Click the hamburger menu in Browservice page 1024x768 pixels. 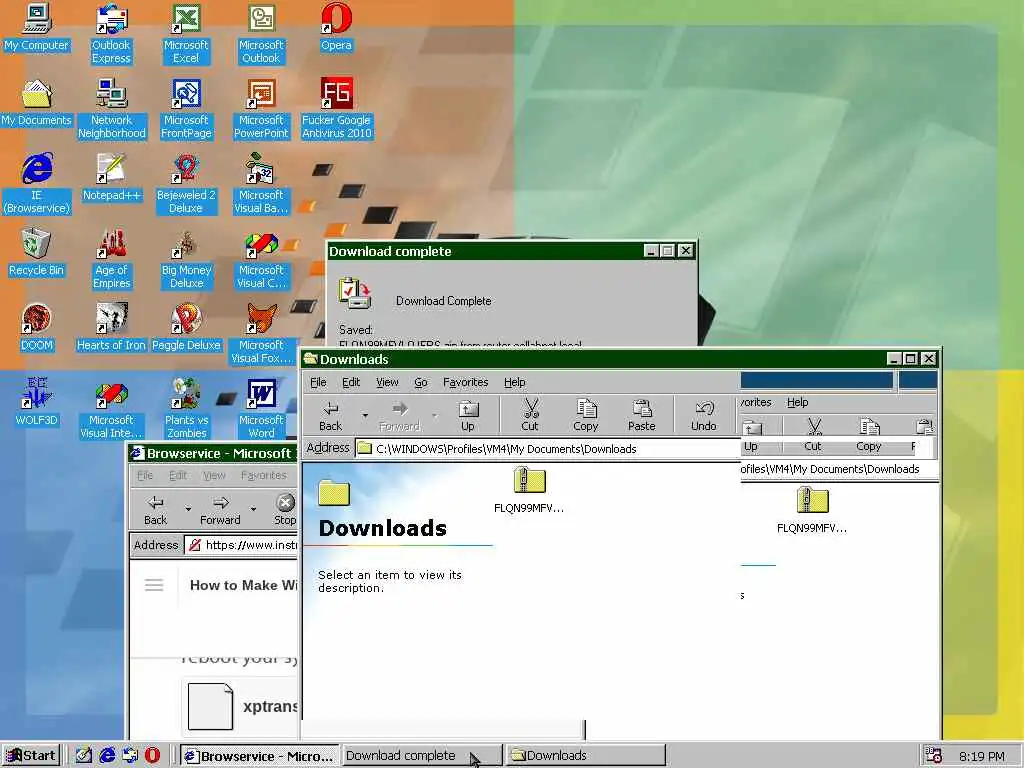click(x=154, y=585)
